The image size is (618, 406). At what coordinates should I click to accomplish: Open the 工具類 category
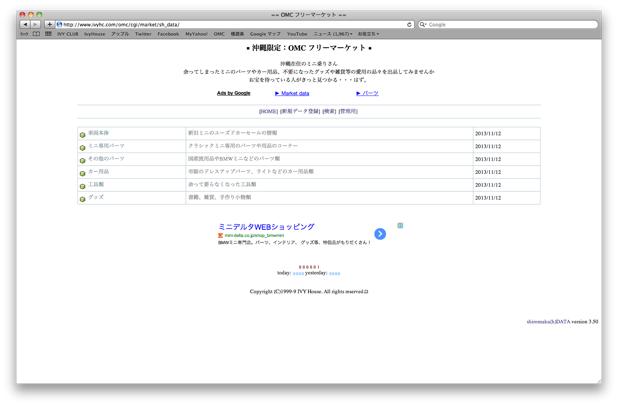96,184
